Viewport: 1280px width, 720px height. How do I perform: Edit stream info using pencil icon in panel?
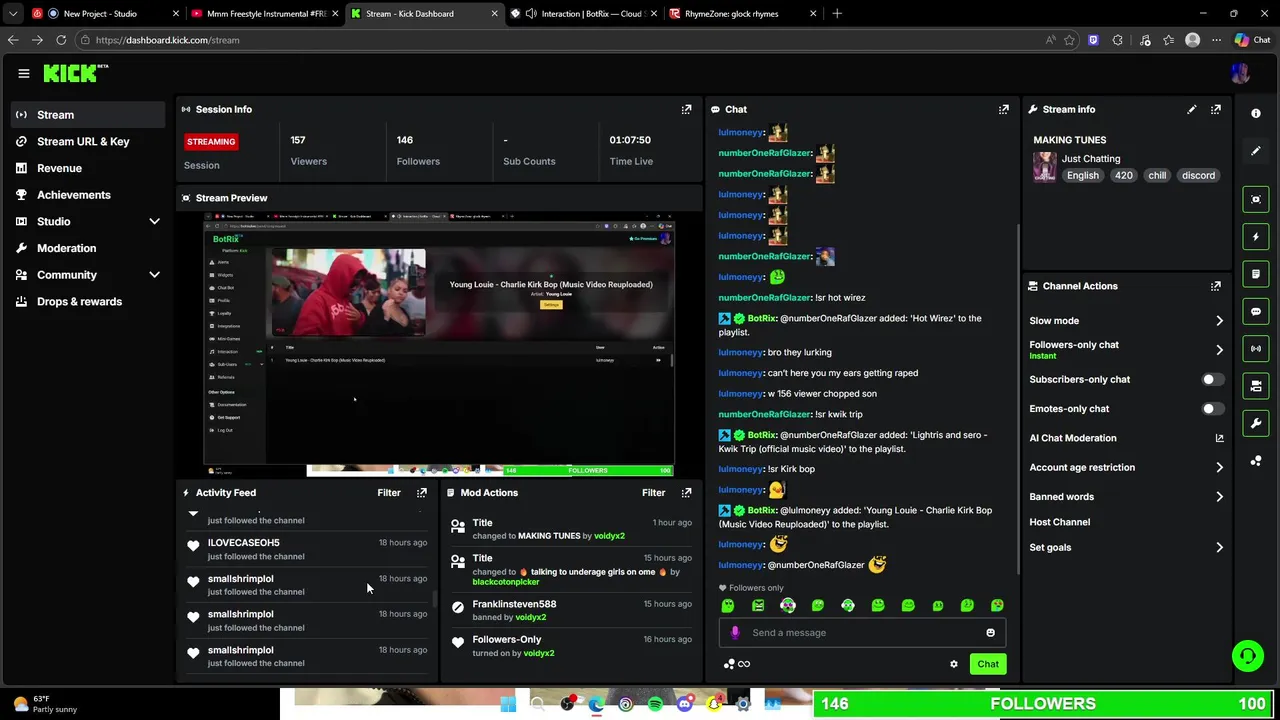pyautogui.click(x=1191, y=109)
